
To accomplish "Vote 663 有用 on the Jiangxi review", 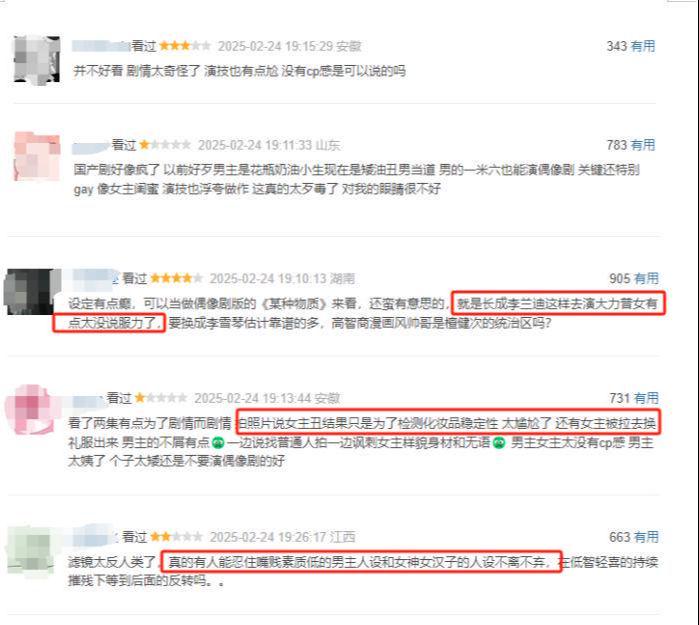I will [x=633, y=537].
